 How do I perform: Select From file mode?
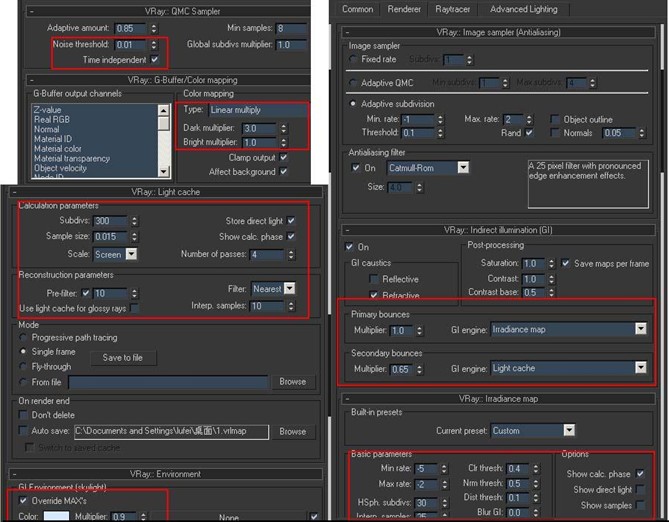pos(23,382)
